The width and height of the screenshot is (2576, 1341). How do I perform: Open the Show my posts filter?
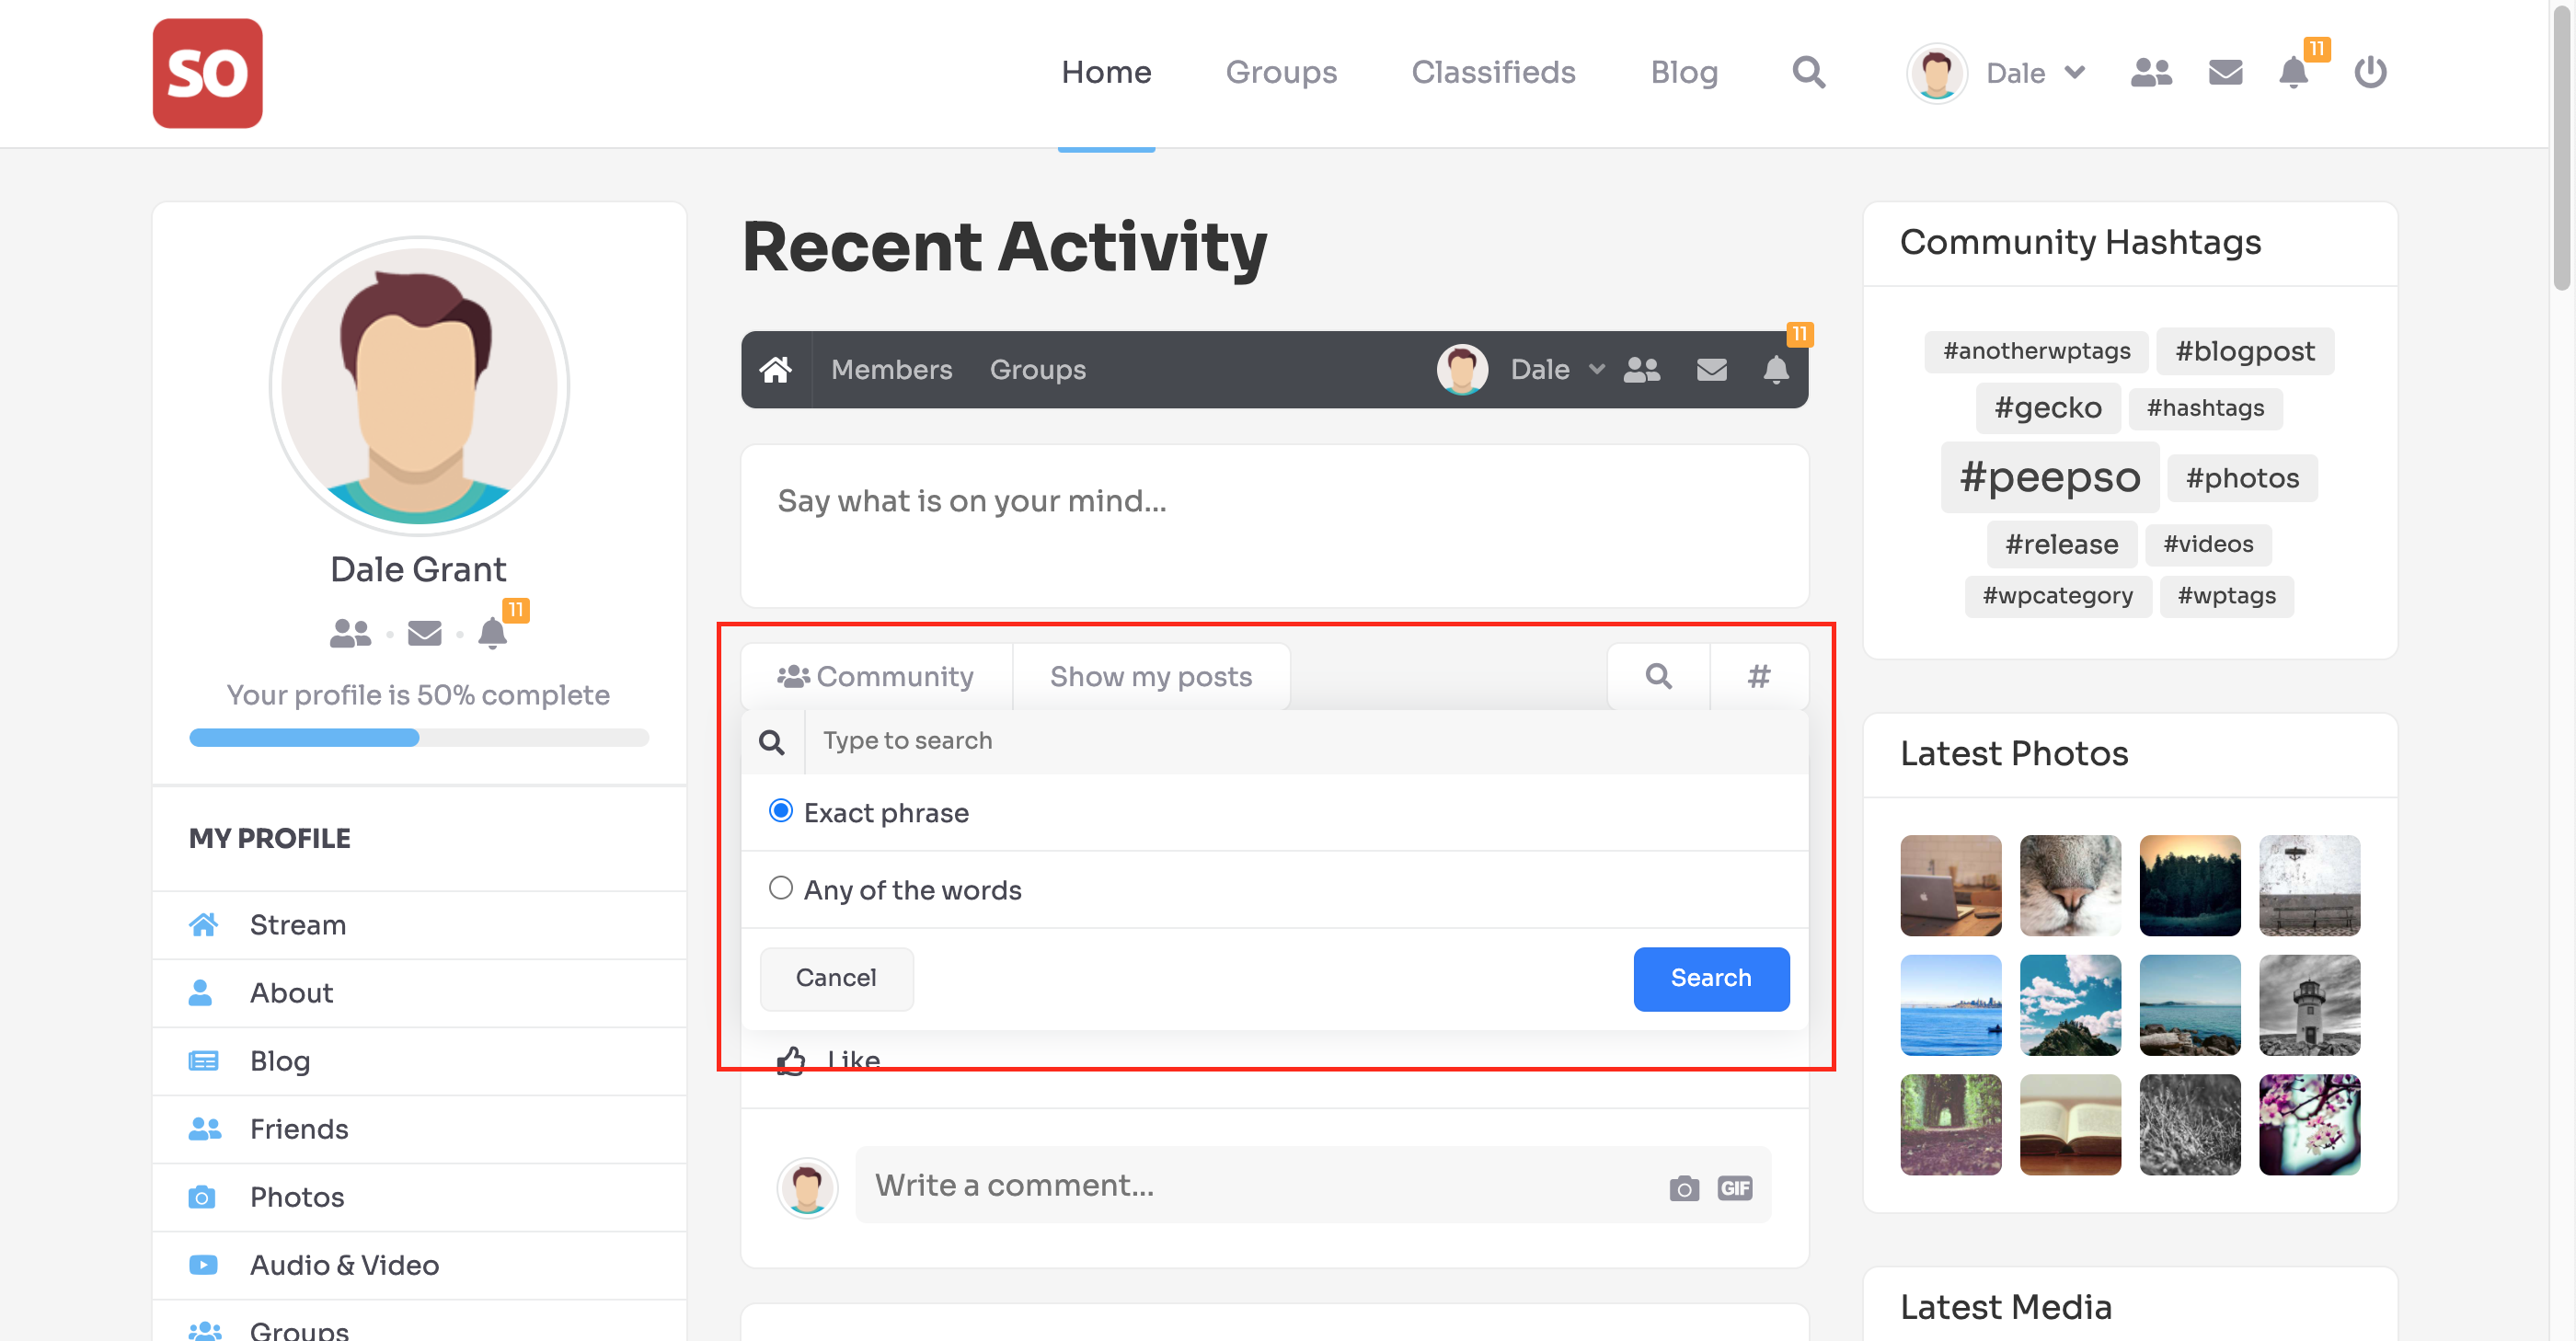point(1151,677)
